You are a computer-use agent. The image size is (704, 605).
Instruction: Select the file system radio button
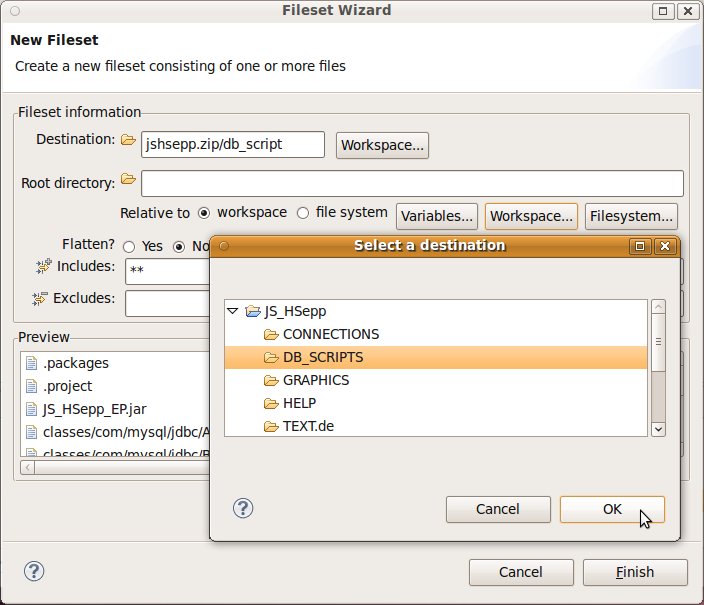[x=303, y=213]
